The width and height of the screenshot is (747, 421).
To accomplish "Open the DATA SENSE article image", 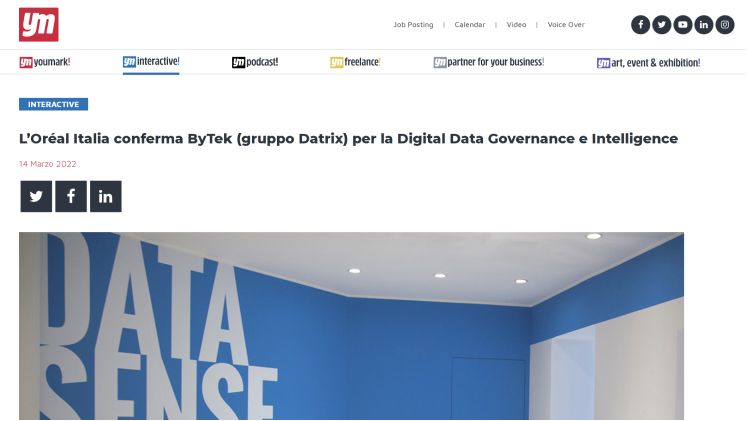I will (x=351, y=326).
